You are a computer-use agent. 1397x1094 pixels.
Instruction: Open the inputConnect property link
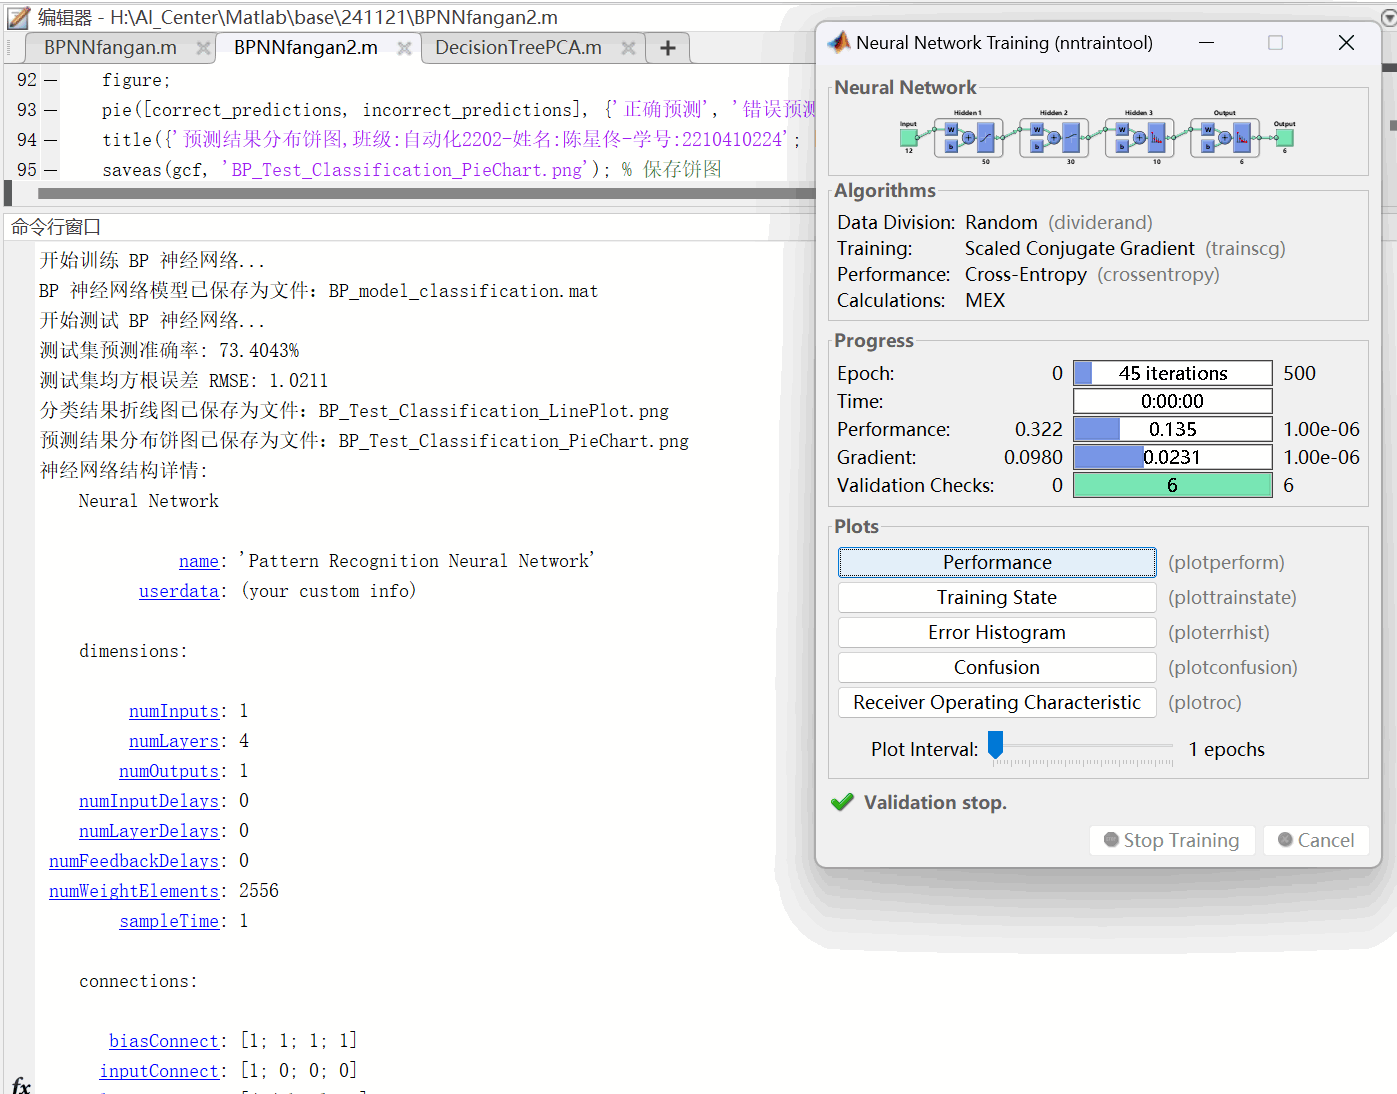pyautogui.click(x=159, y=1071)
